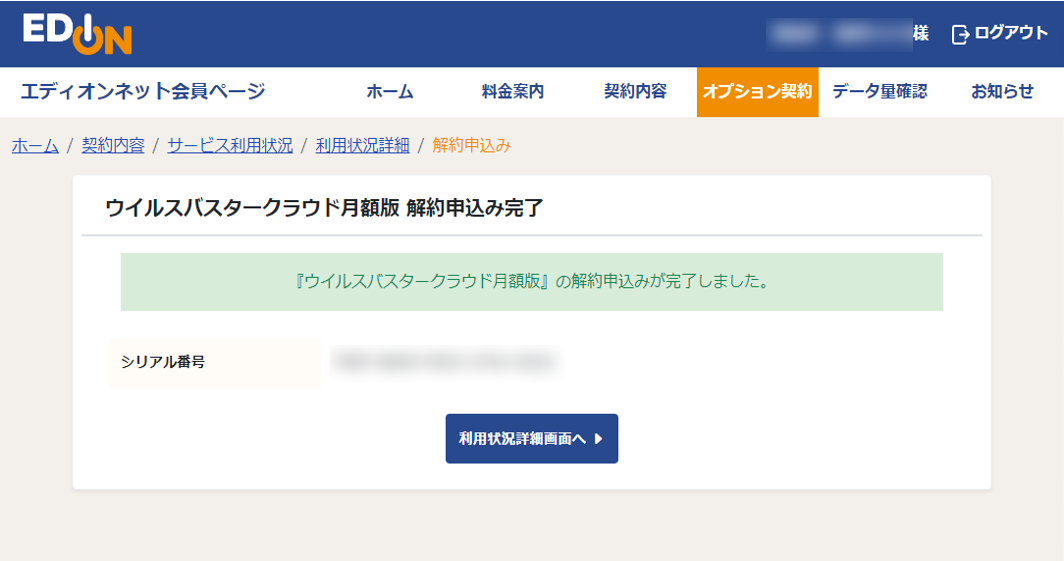Screen dimensions: 1064x561
Task: Click the 利用状況詳細画面へ button
Action: [532, 439]
